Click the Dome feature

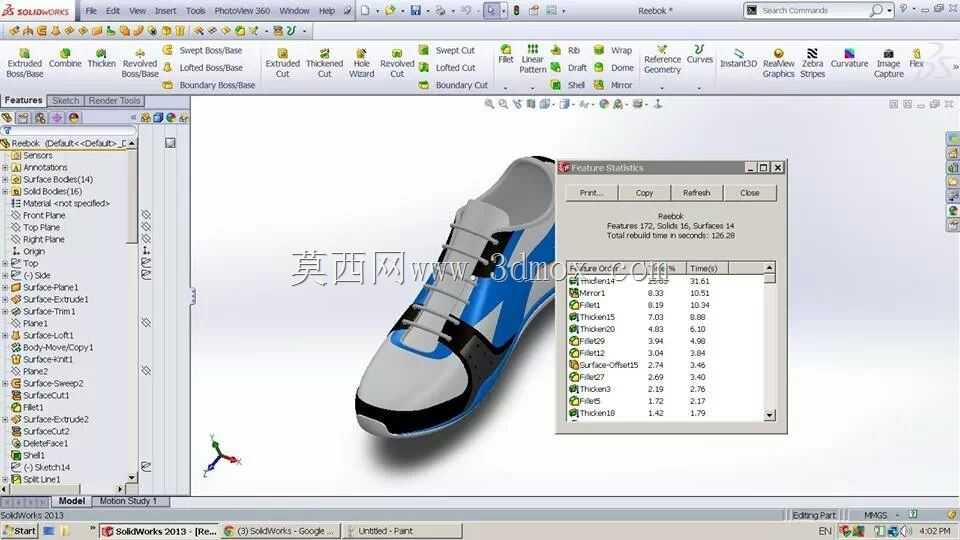tap(614, 67)
